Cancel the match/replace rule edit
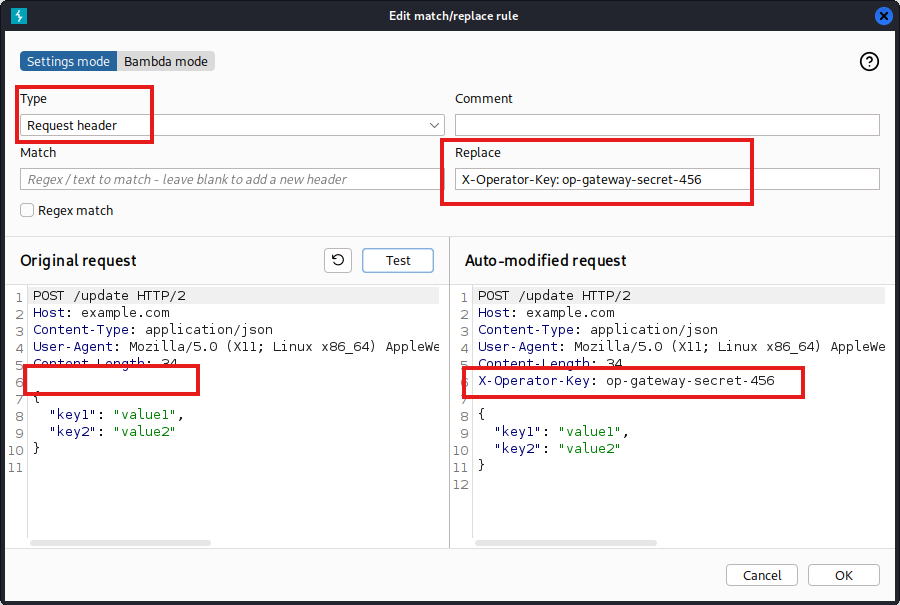Viewport: 900px width, 605px height. pos(761,575)
